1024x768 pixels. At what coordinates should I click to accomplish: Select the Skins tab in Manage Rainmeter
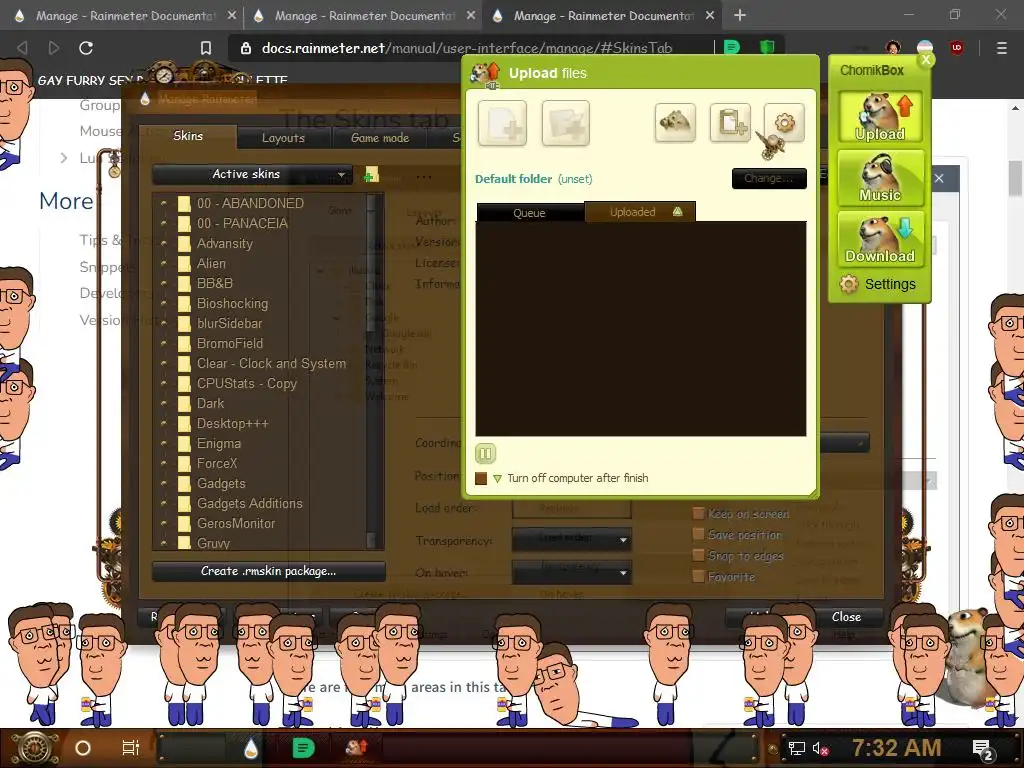point(187,136)
